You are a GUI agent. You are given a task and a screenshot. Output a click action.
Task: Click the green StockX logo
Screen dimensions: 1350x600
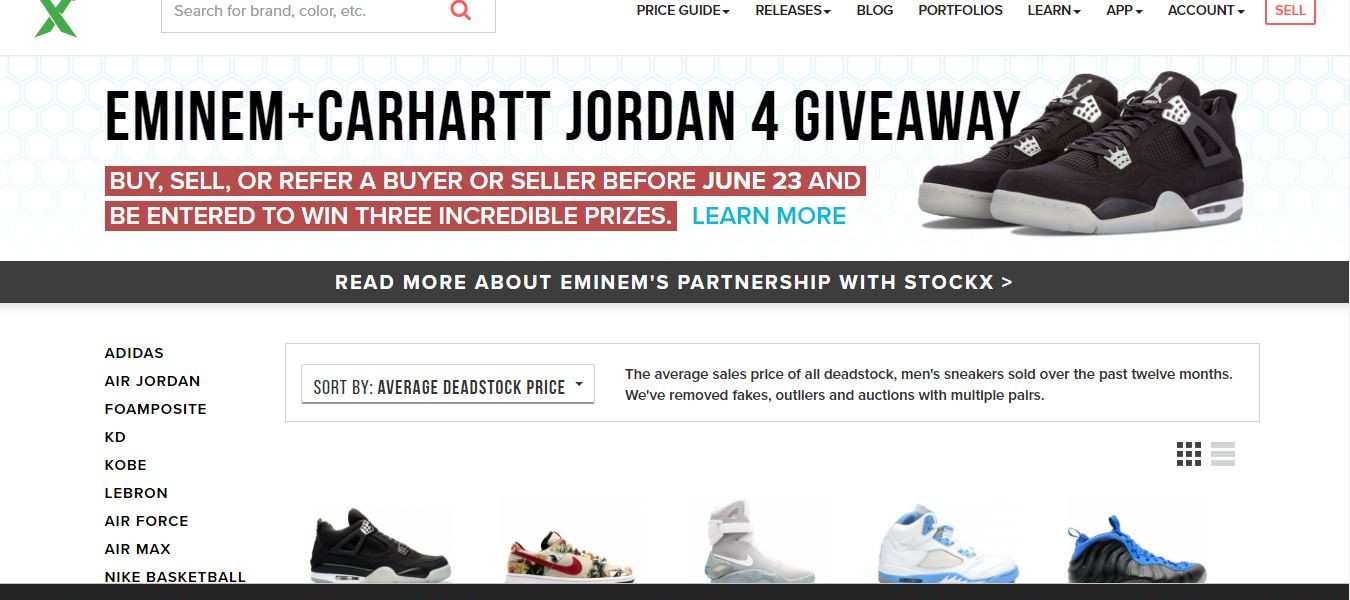[x=55, y=18]
